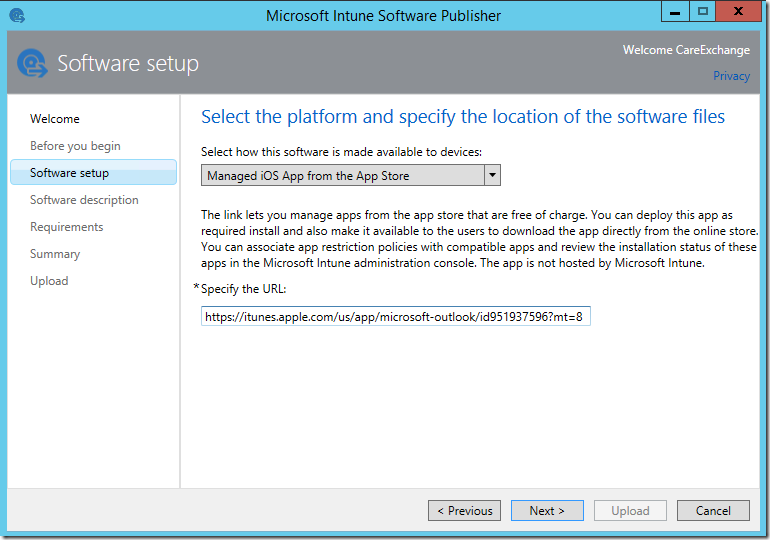Open the Software description step
The width and height of the screenshot is (770, 540).
[84, 200]
